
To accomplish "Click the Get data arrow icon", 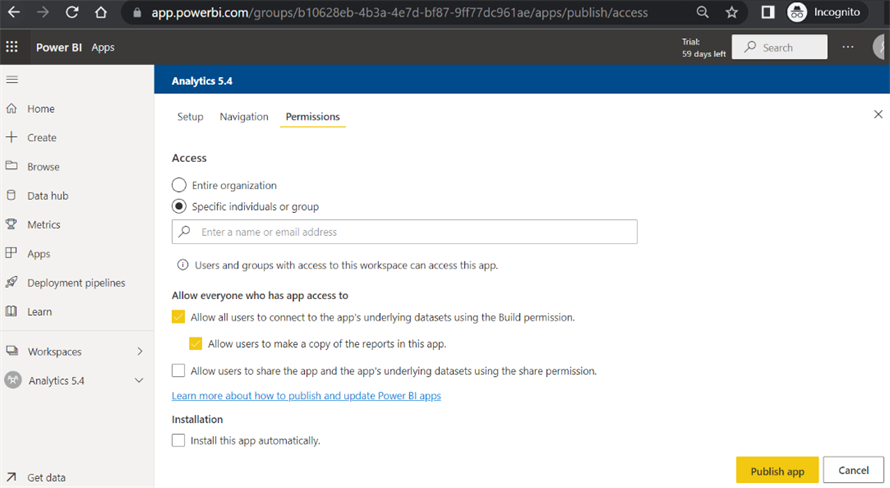I will pos(11,477).
